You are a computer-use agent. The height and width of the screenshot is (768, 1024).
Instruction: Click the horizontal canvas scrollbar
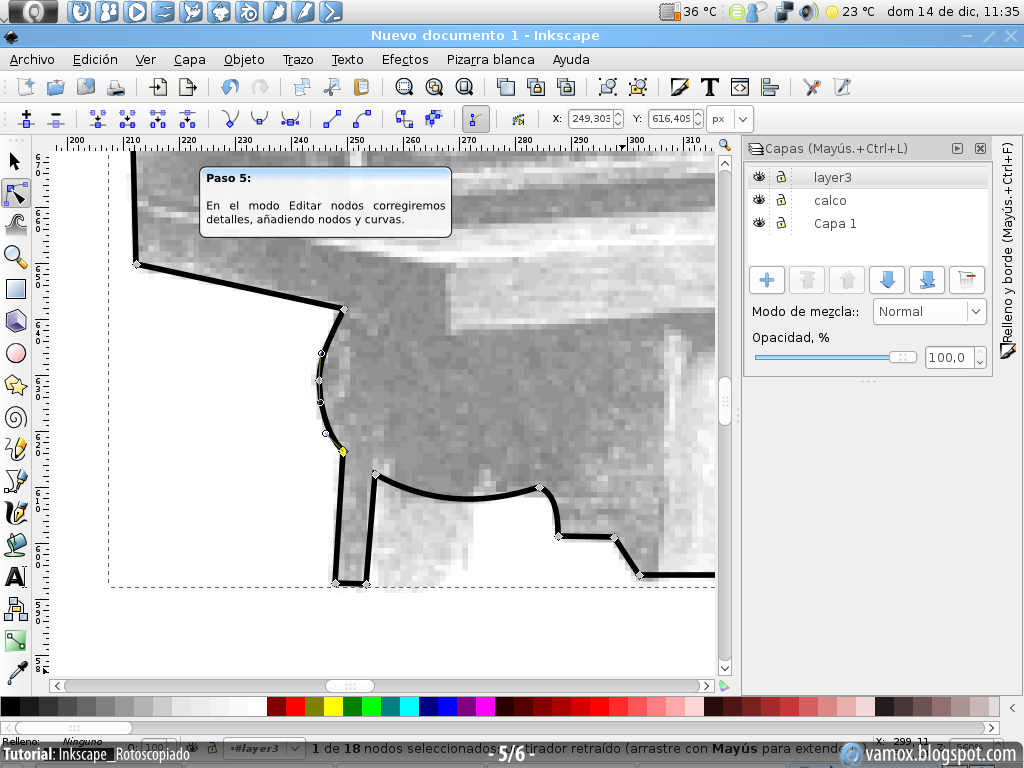[383, 686]
